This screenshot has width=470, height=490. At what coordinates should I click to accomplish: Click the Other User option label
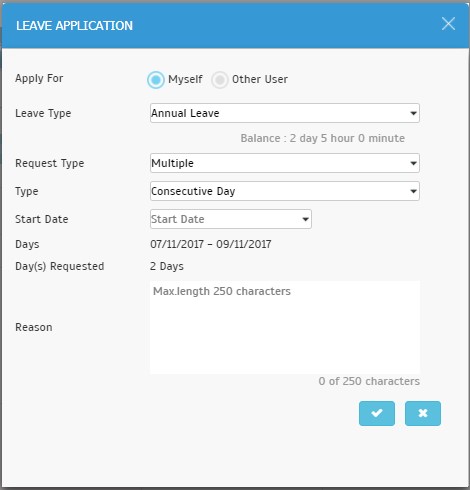click(260, 79)
